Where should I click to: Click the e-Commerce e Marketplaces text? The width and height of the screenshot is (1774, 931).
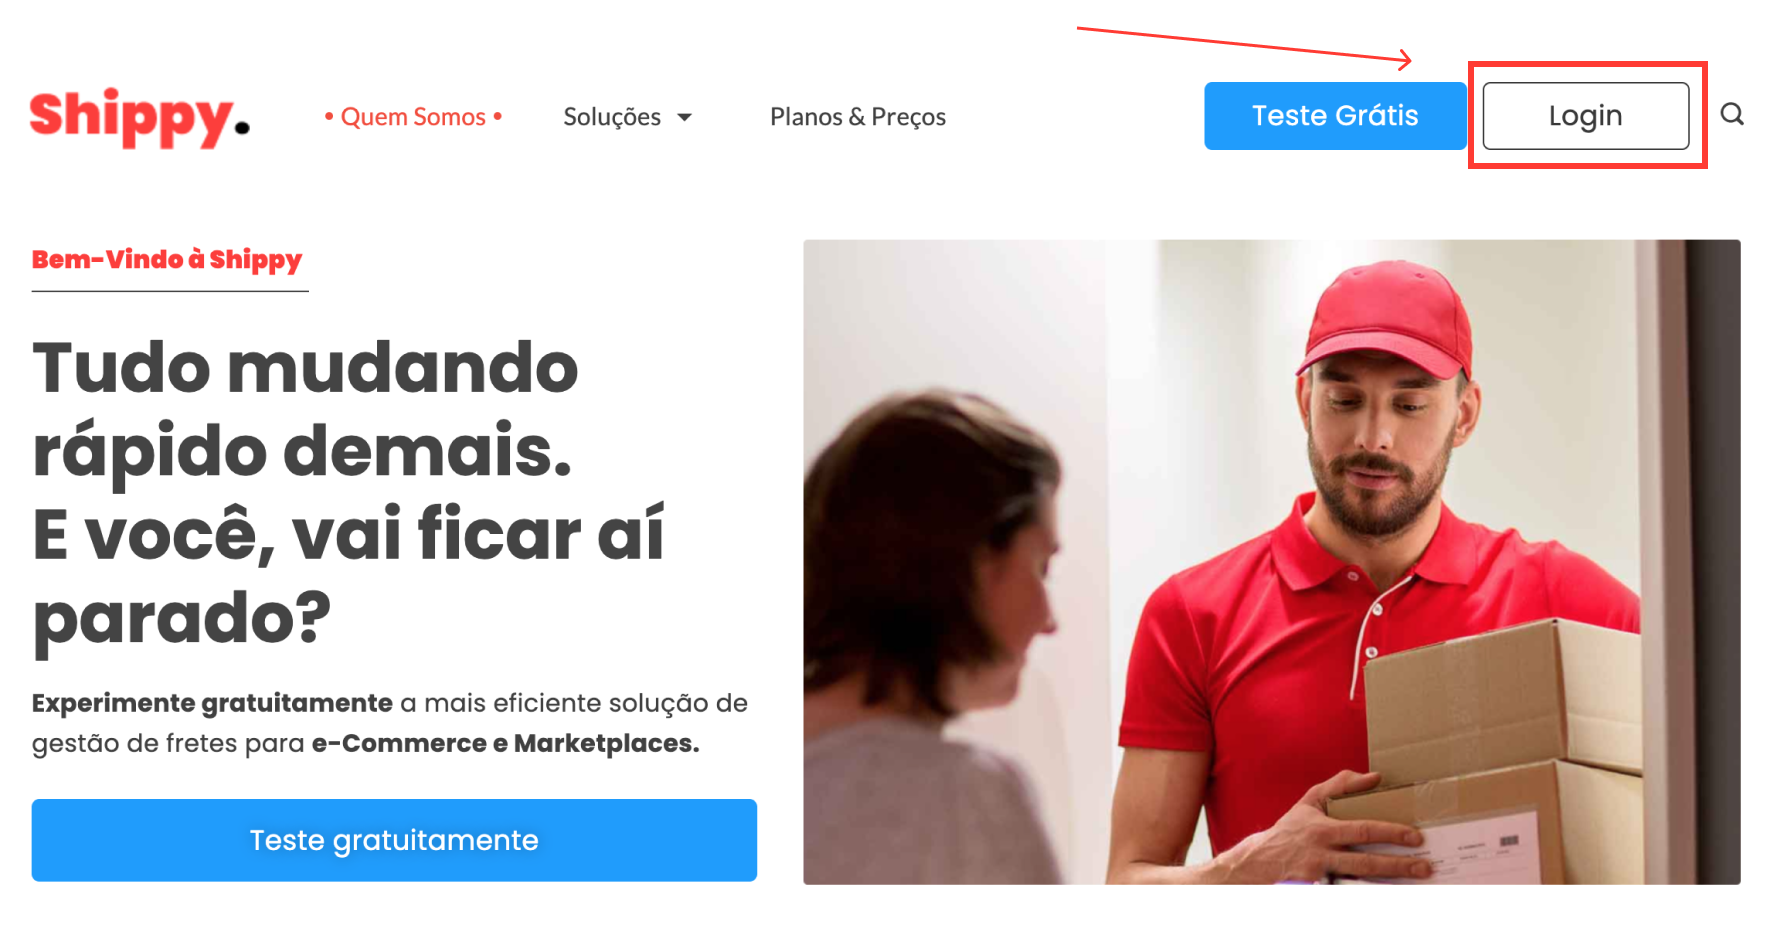click(505, 743)
